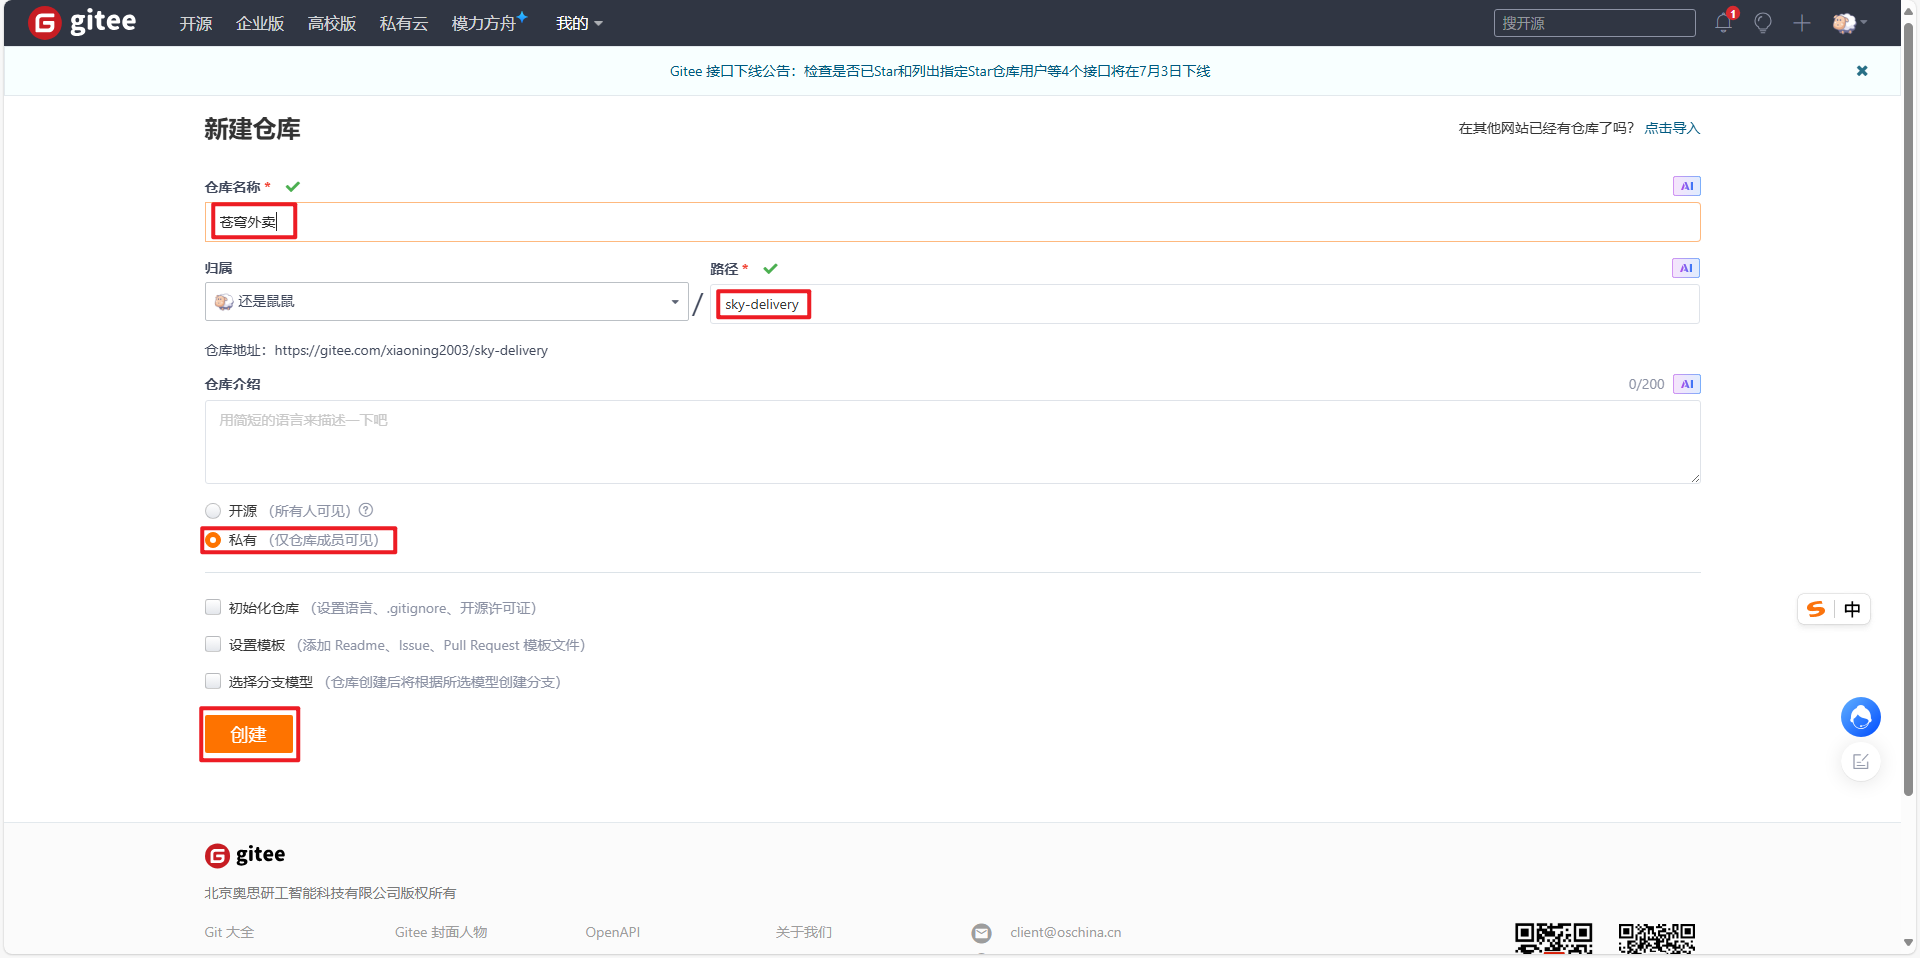Open 开源 nav item
The height and width of the screenshot is (958, 1920).
196,23
